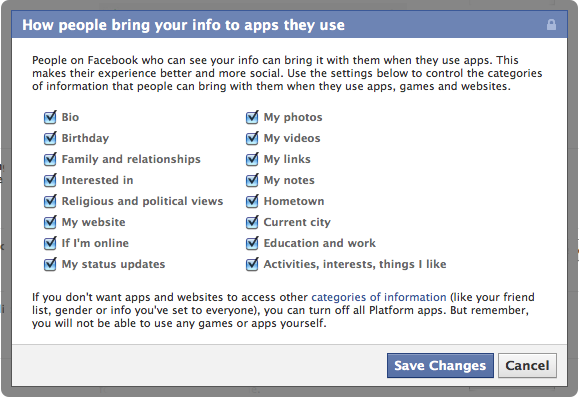Click the Cancel button
The height and width of the screenshot is (398, 579).
click(x=527, y=366)
